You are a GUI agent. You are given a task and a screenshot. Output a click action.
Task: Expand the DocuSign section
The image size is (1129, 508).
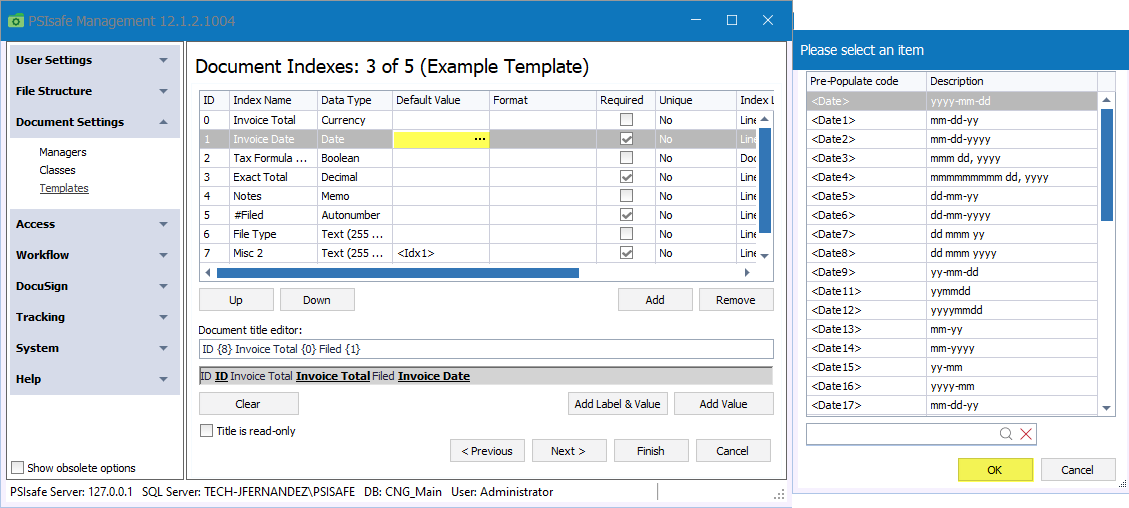click(x=95, y=286)
